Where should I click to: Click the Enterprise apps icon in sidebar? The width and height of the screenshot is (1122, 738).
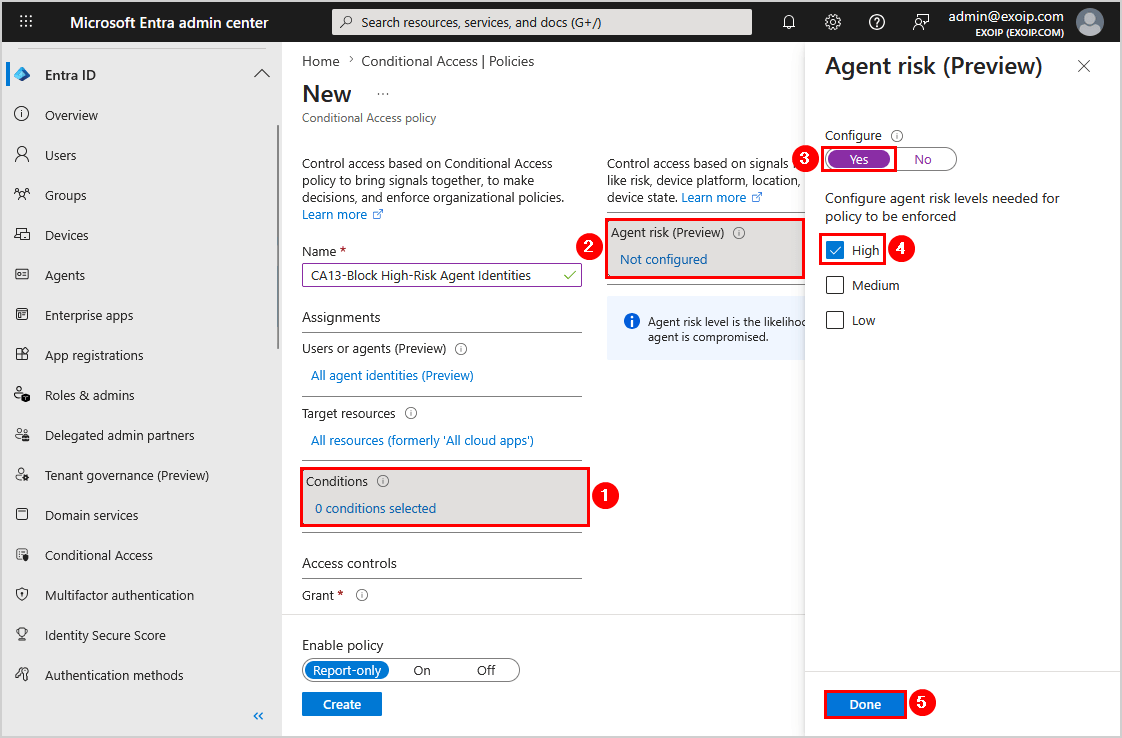[22, 315]
